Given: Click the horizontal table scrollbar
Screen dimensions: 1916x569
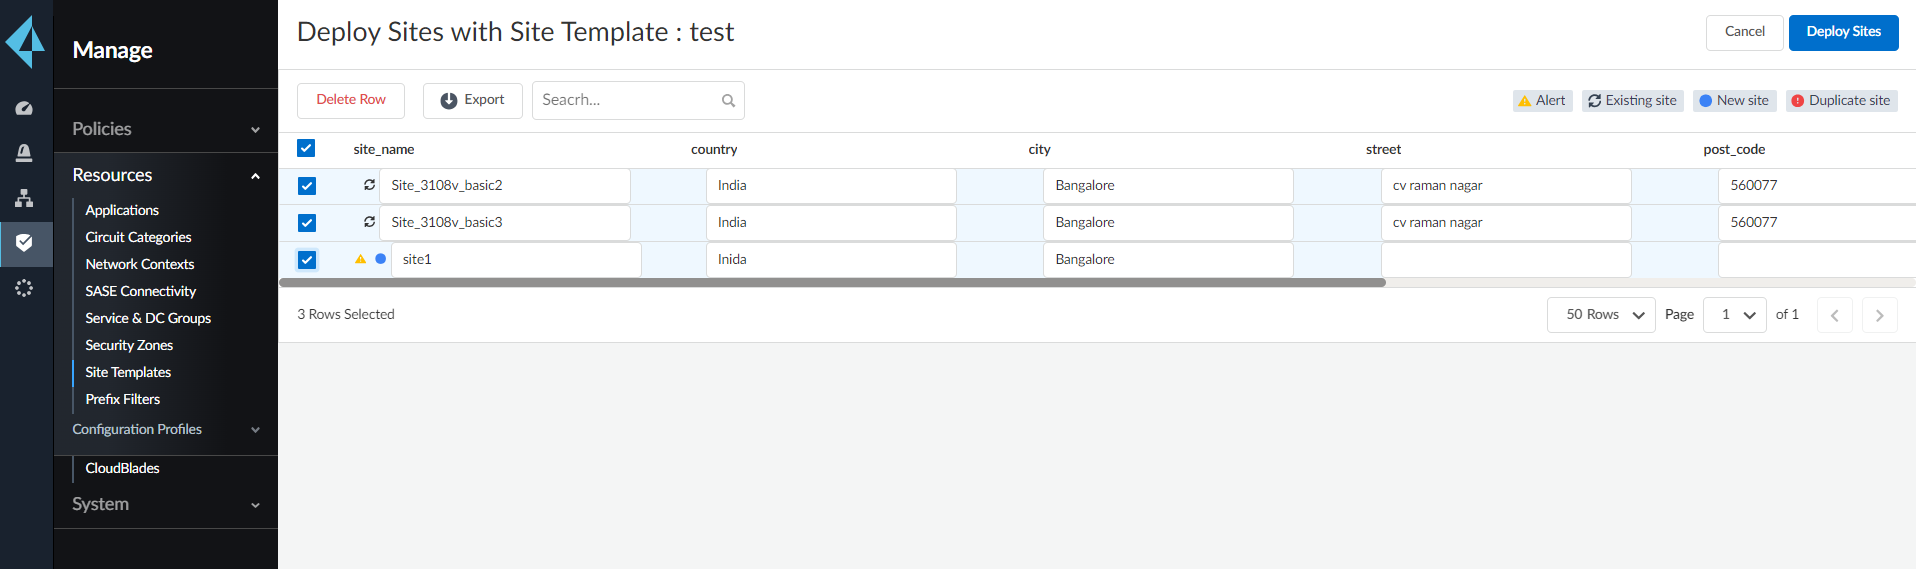Looking at the screenshot, I should click(832, 283).
